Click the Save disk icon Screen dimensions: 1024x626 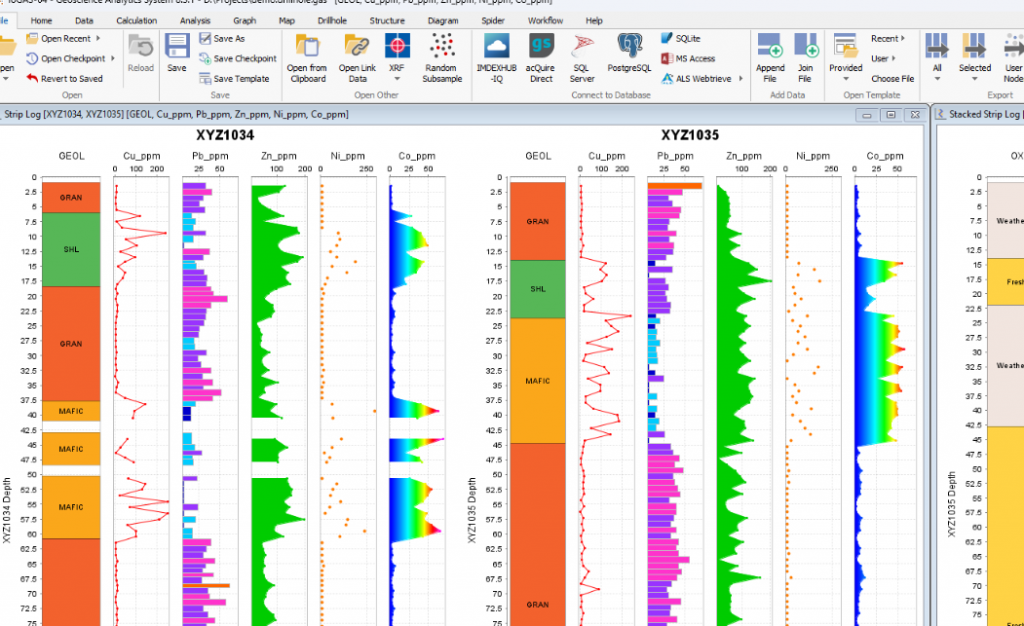point(177,46)
